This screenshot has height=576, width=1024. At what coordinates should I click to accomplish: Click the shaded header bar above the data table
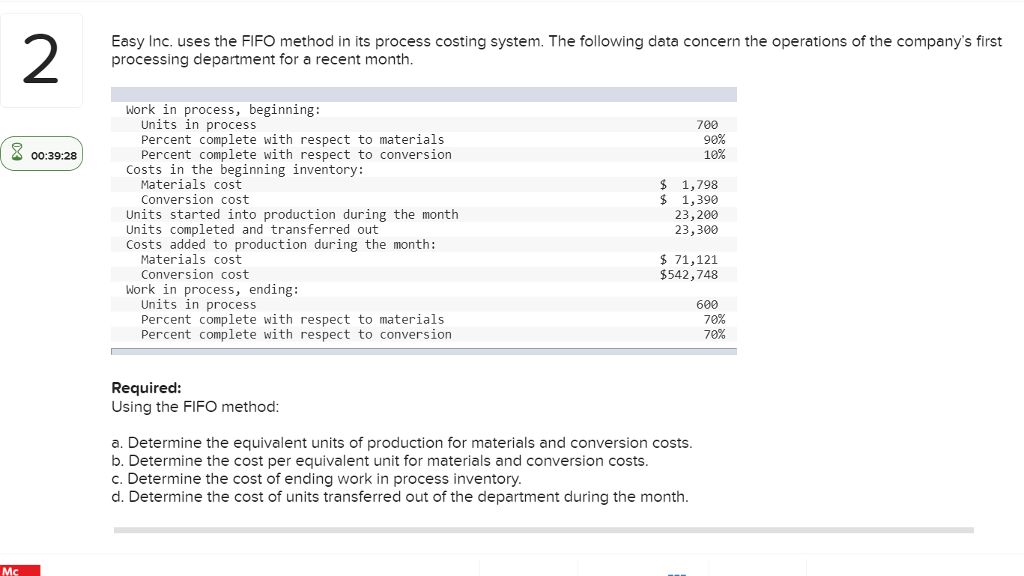tap(423, 94)
